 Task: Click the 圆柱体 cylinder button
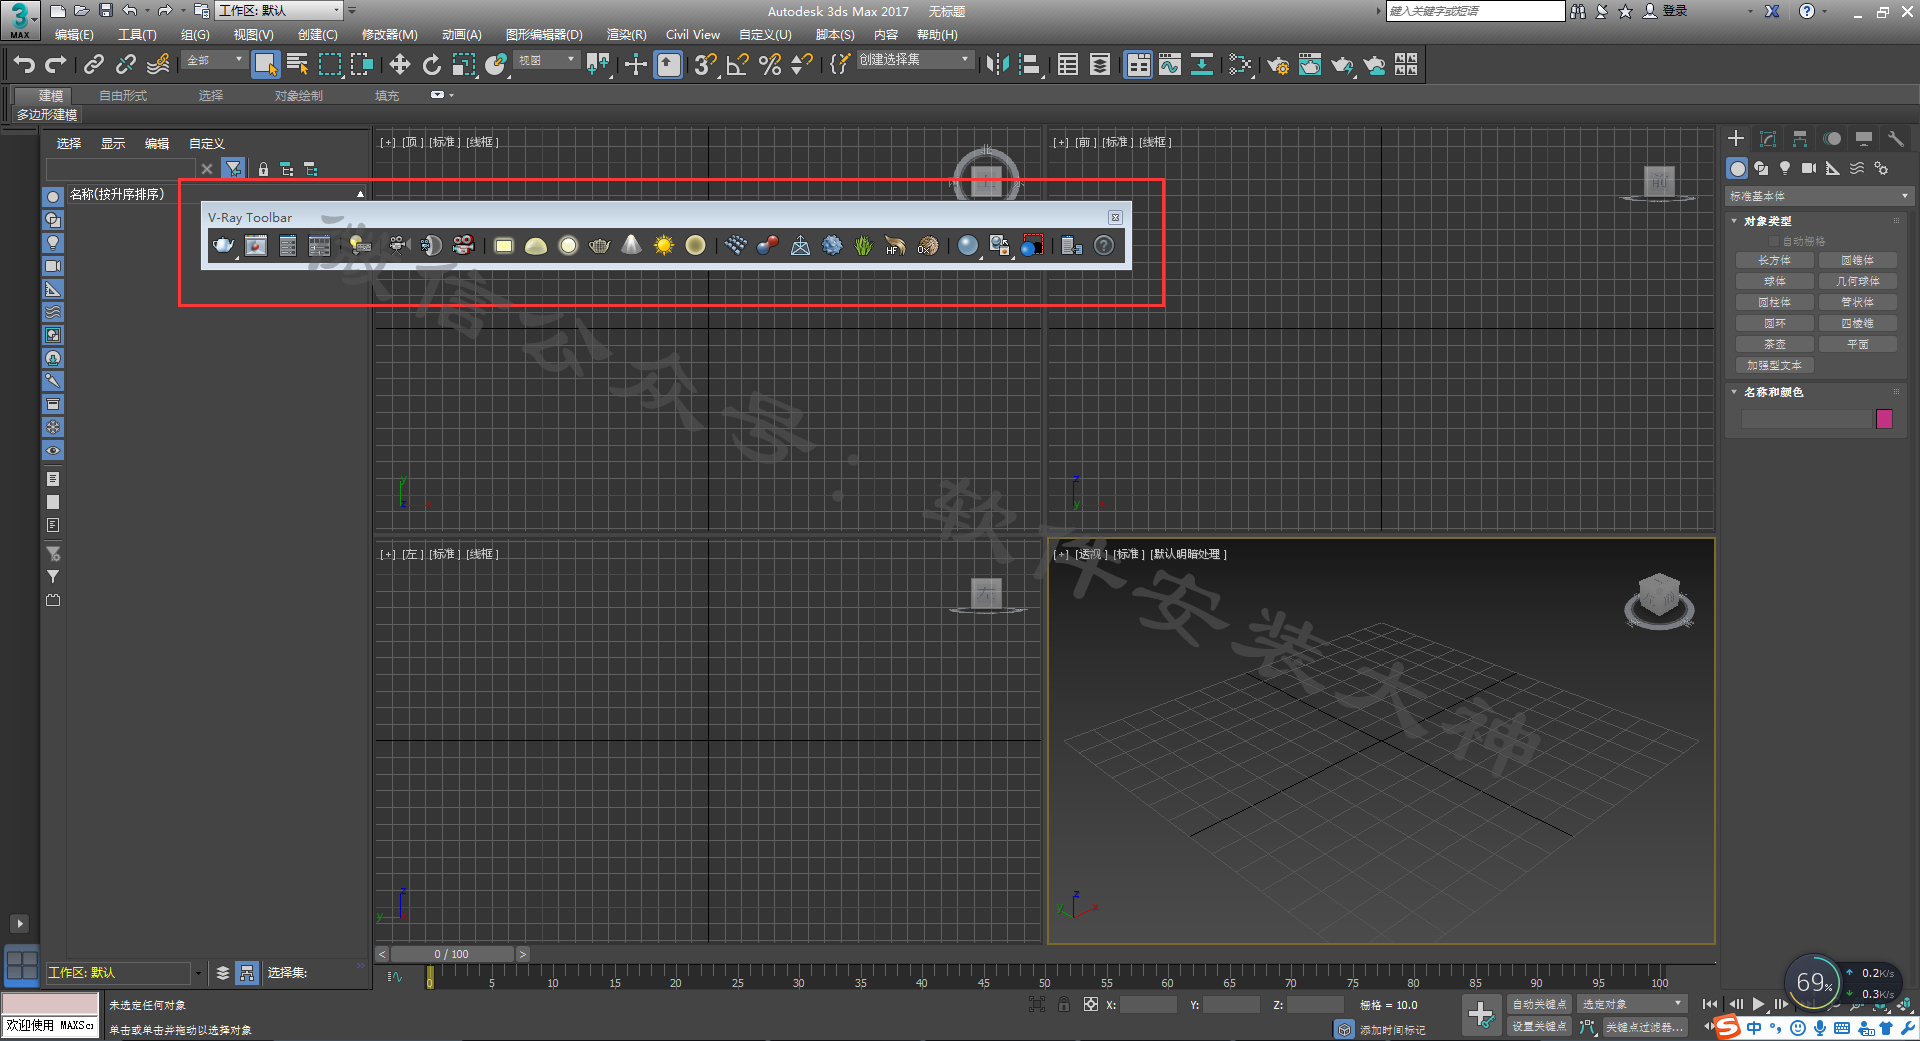click(1775, 302)
